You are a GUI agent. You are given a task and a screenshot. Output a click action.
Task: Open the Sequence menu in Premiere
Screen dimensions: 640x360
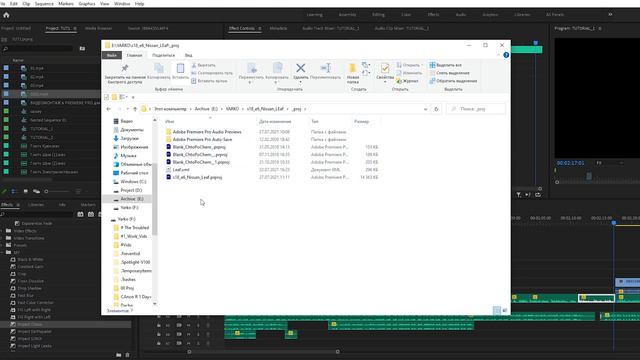click(x=44, y=4)
